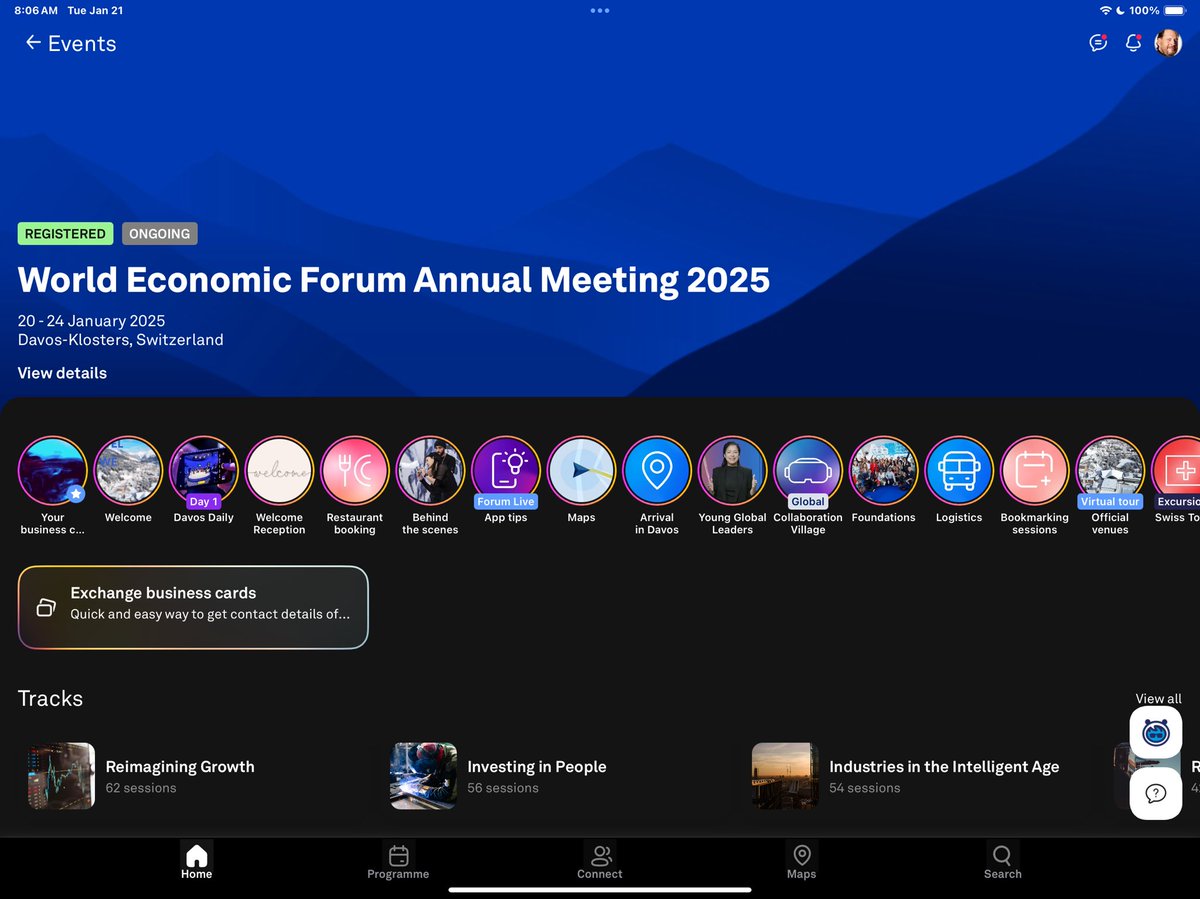Open the Logistics bus story
The height and width of the screenshot is (899, 1200).
959,470
